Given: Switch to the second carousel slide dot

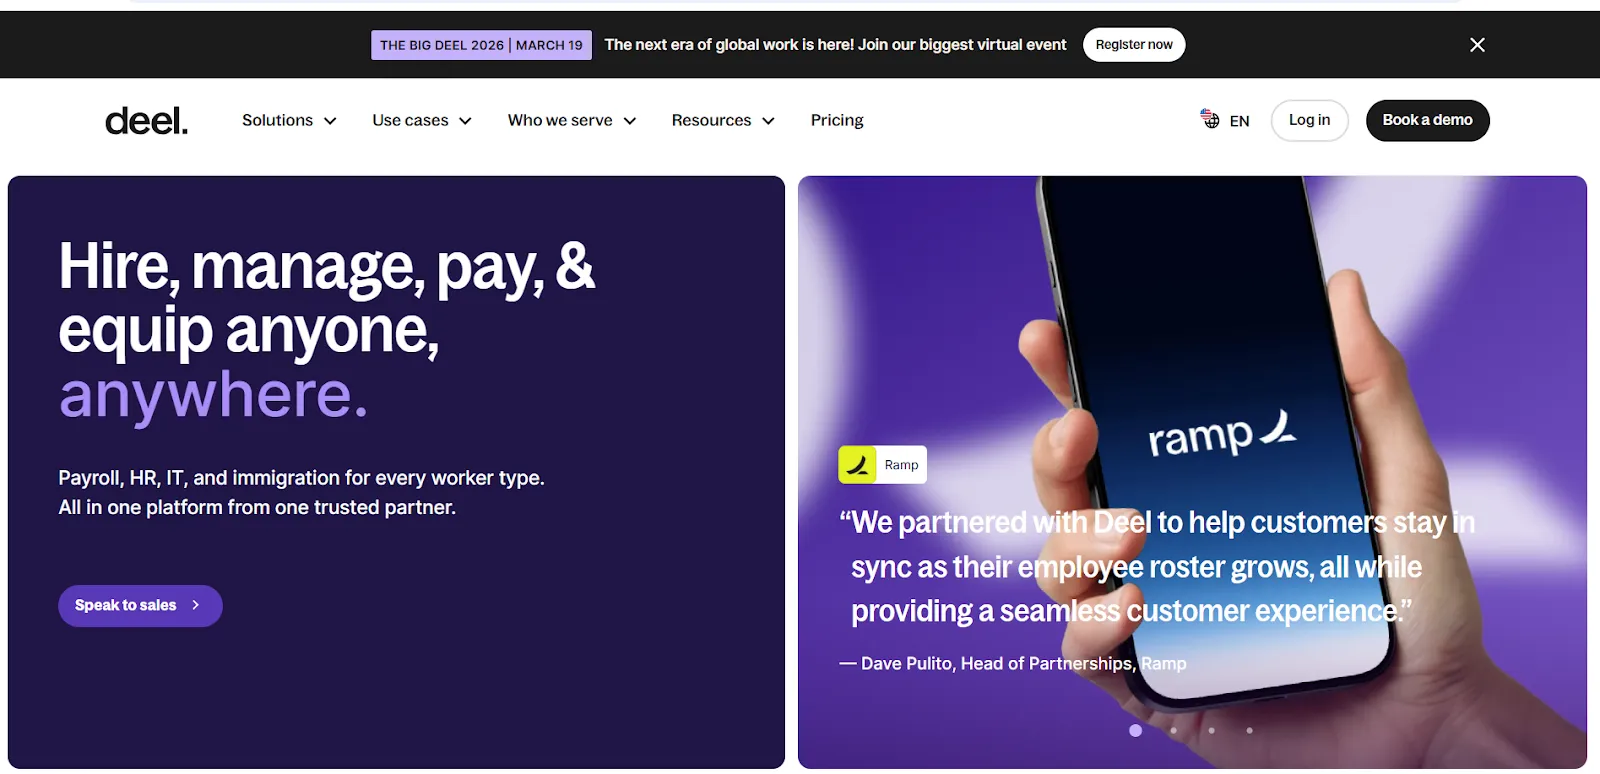Looking at the screenshot, I should tap(1173, 730).
